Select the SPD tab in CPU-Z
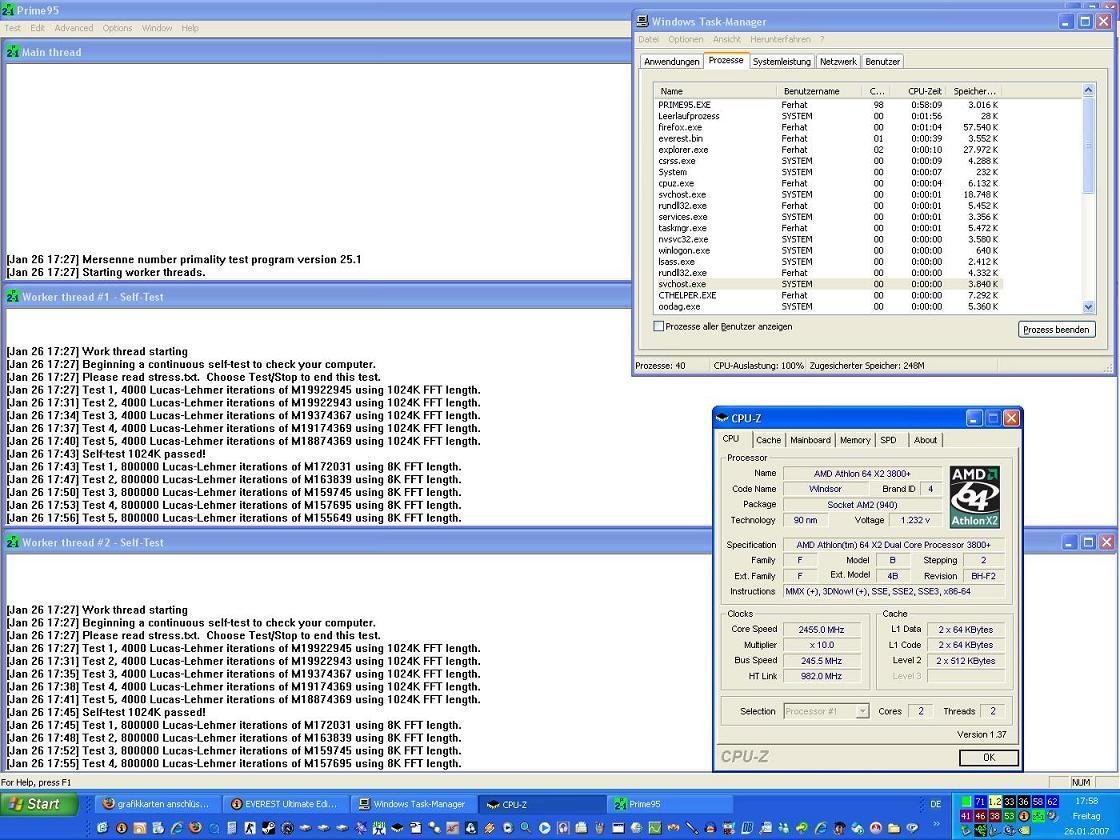 point(889,440)
